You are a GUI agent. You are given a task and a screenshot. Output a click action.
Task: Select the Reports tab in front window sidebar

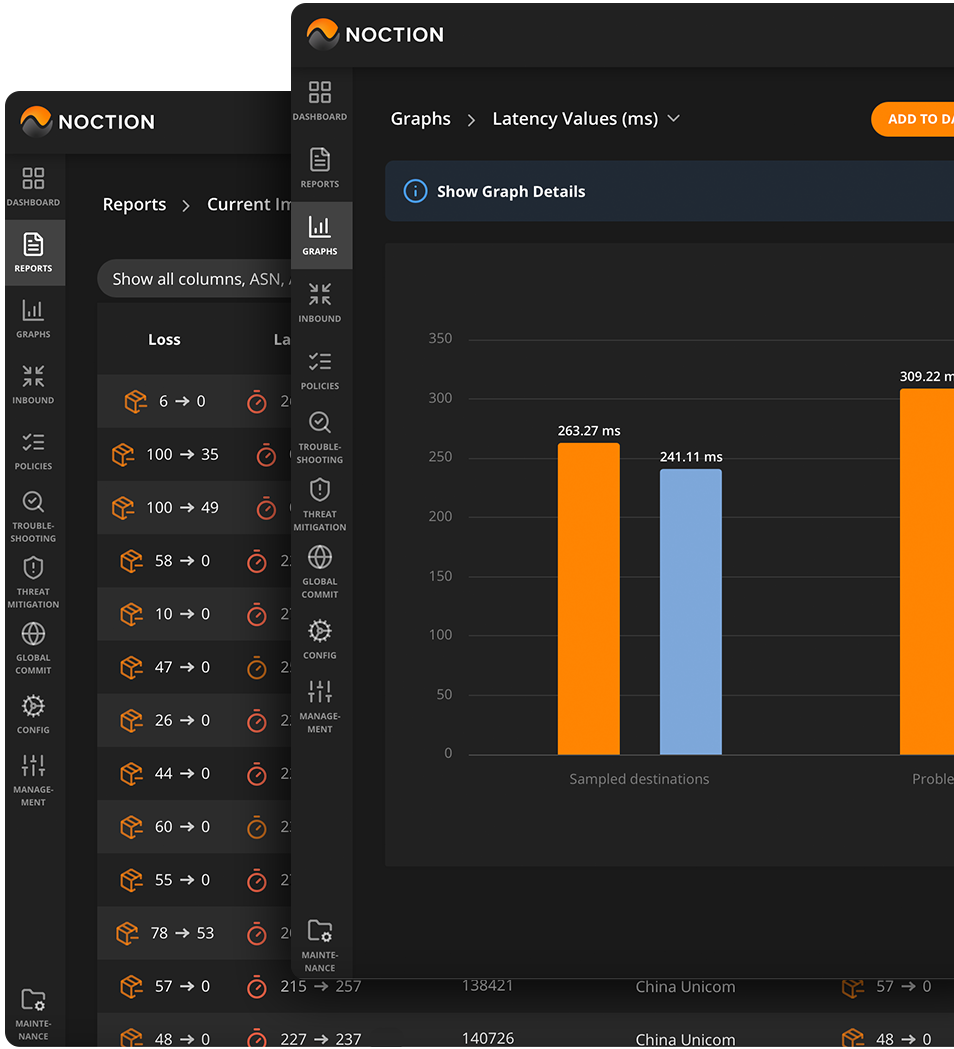tap(320, 168)
